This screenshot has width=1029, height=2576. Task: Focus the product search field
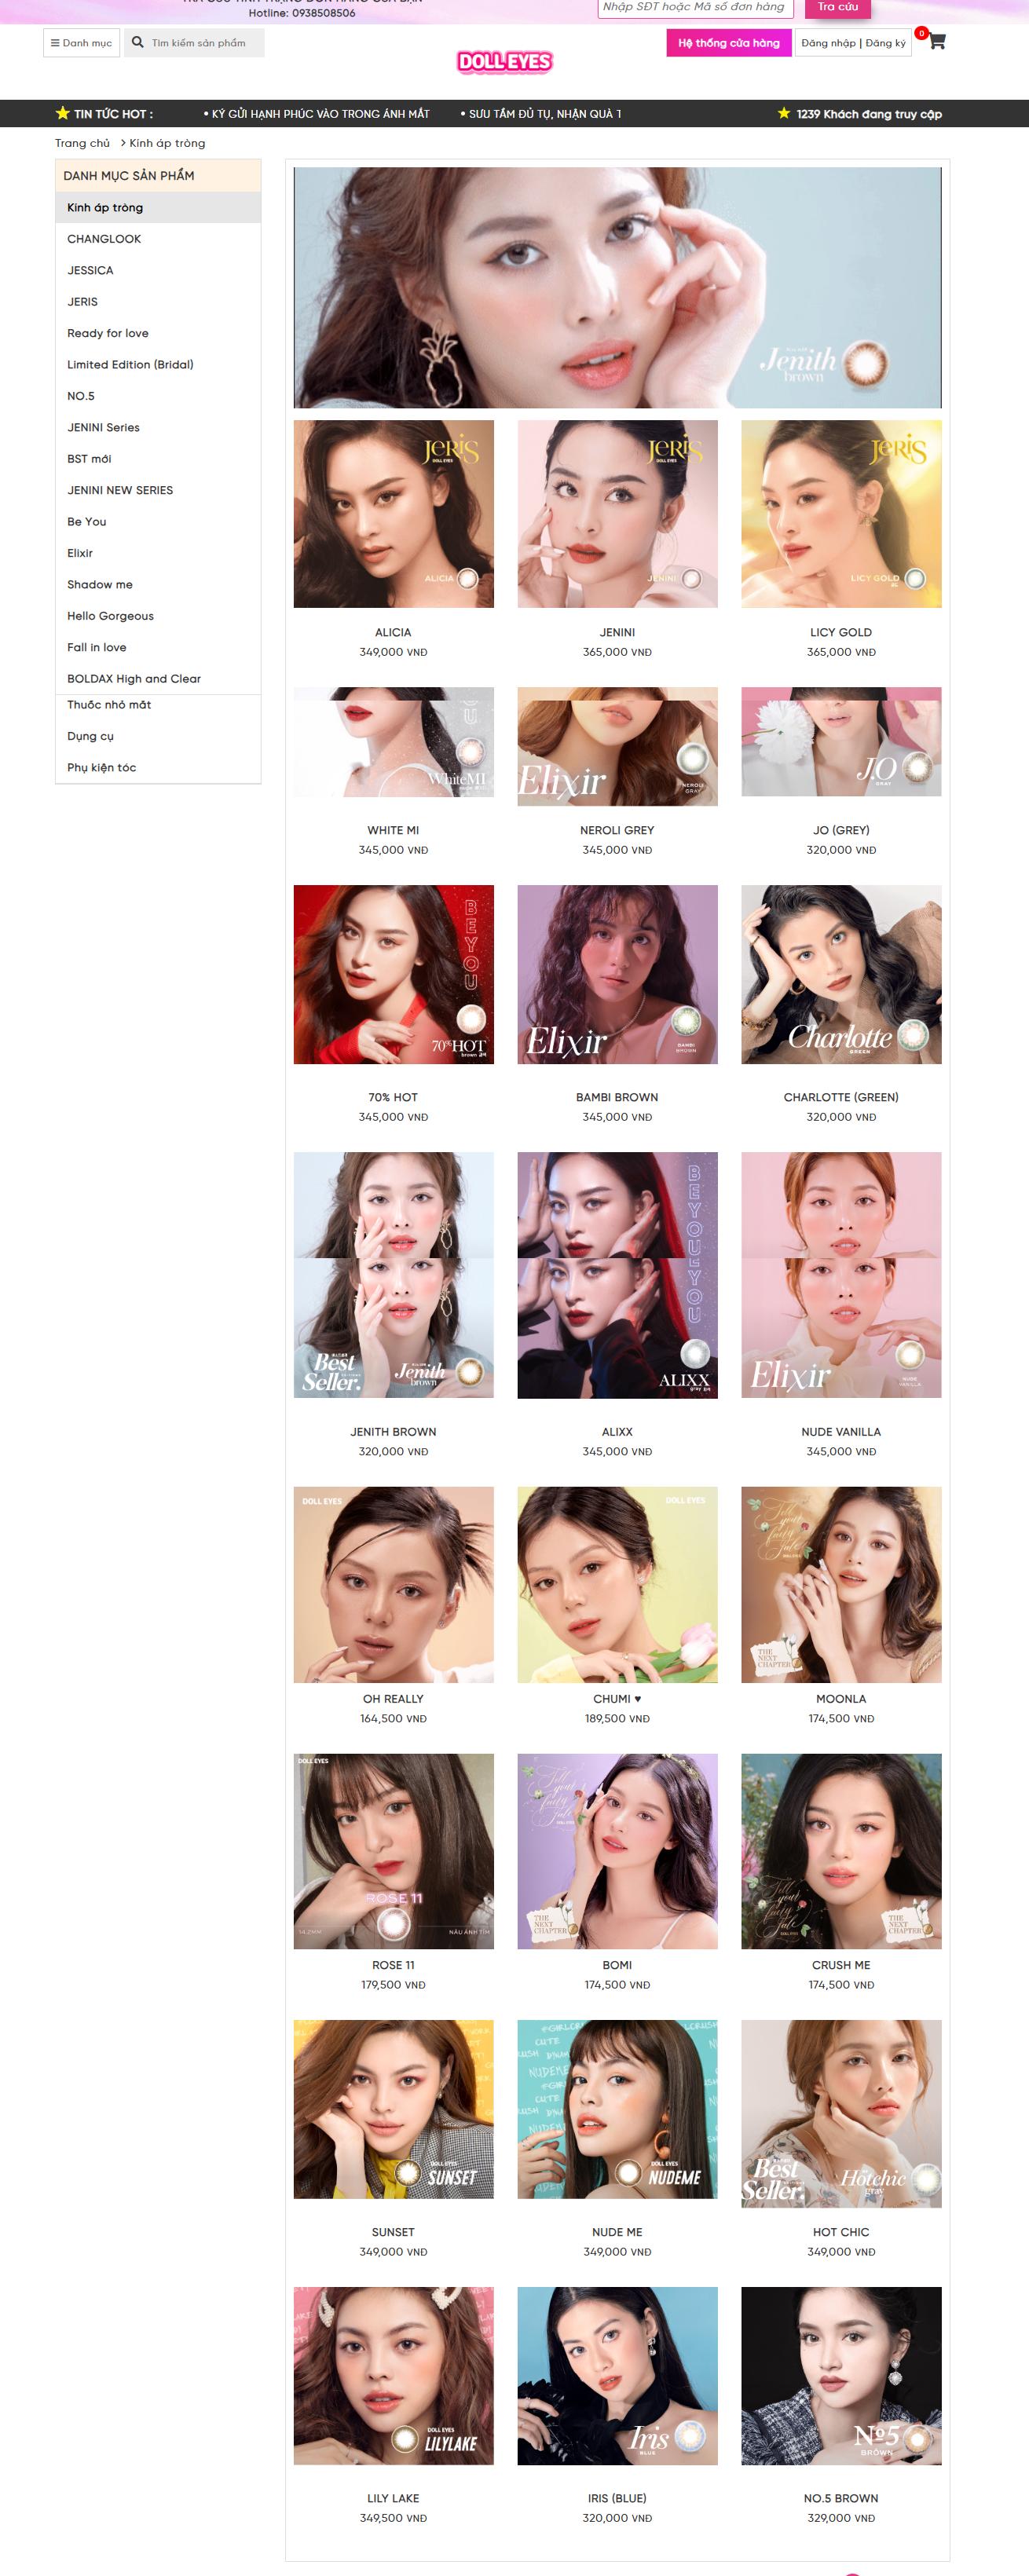click(204, 43)
